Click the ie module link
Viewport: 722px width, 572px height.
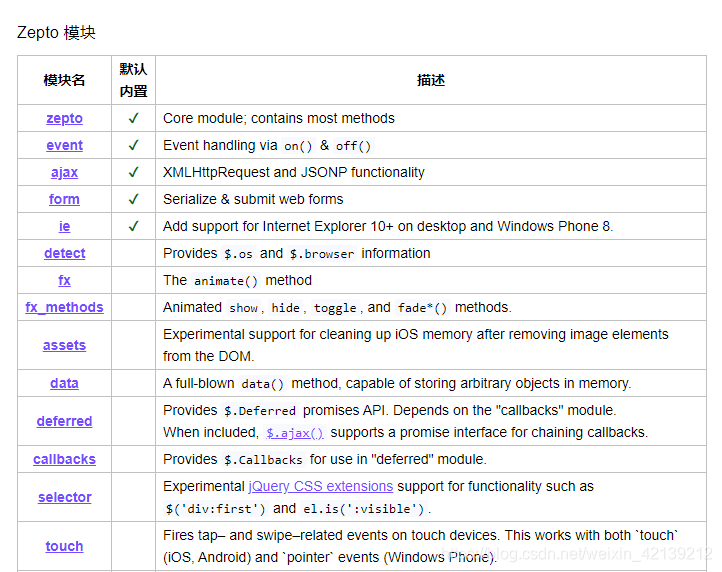tap(64, 226)
